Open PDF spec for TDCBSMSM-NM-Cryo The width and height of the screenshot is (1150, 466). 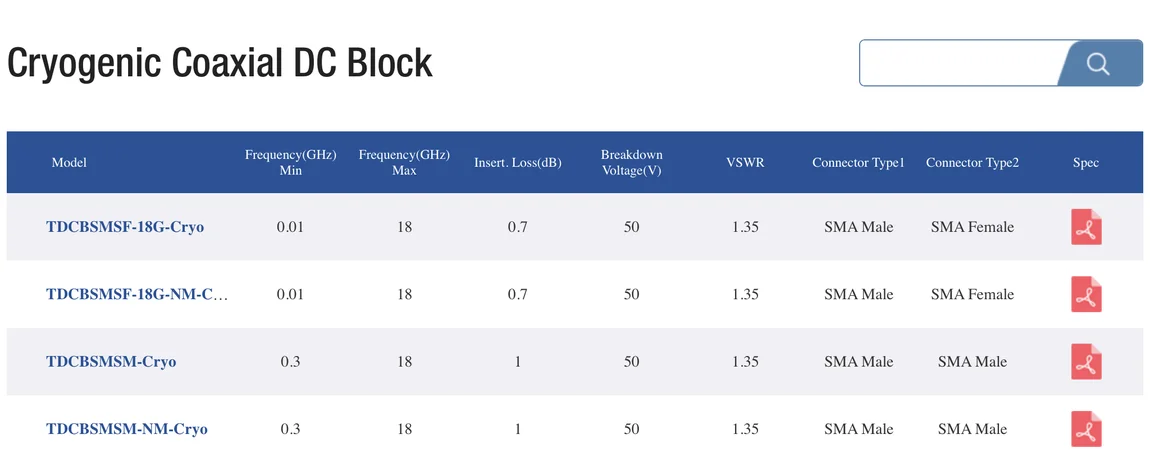[1086, 429]
